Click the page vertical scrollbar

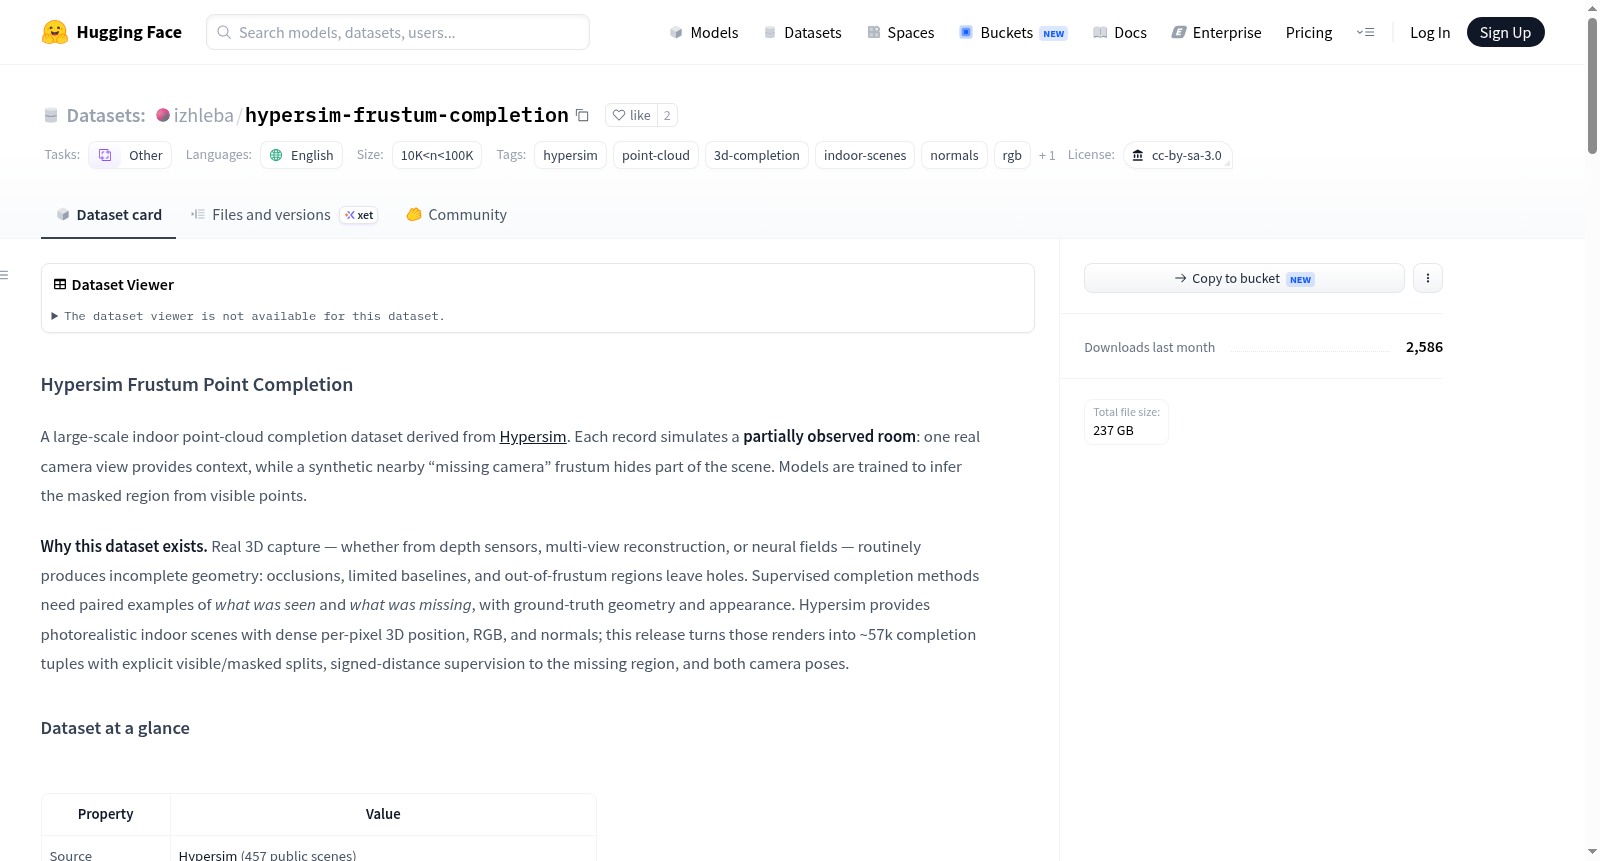coord(1592,85)
